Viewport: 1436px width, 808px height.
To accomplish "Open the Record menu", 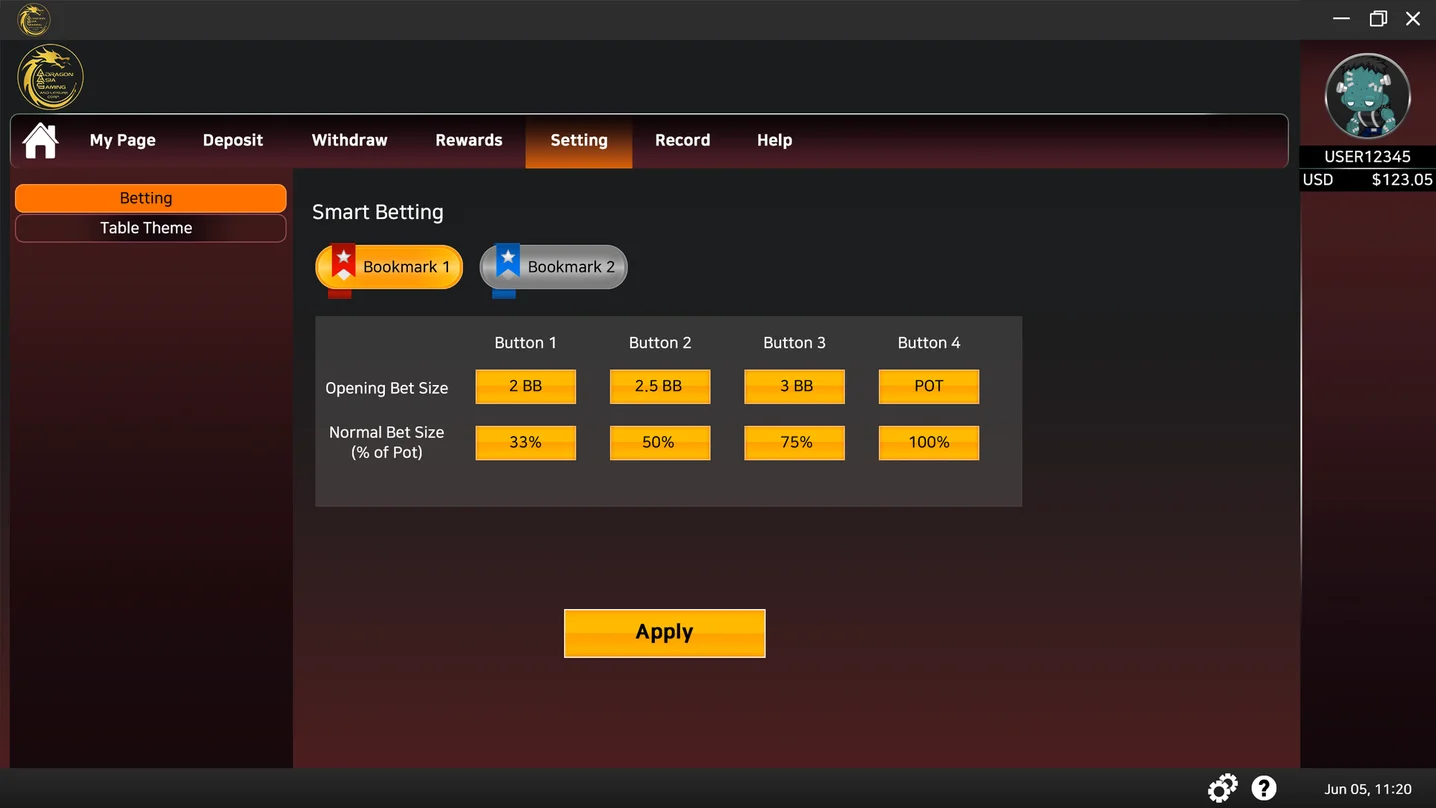I will 682,140.
